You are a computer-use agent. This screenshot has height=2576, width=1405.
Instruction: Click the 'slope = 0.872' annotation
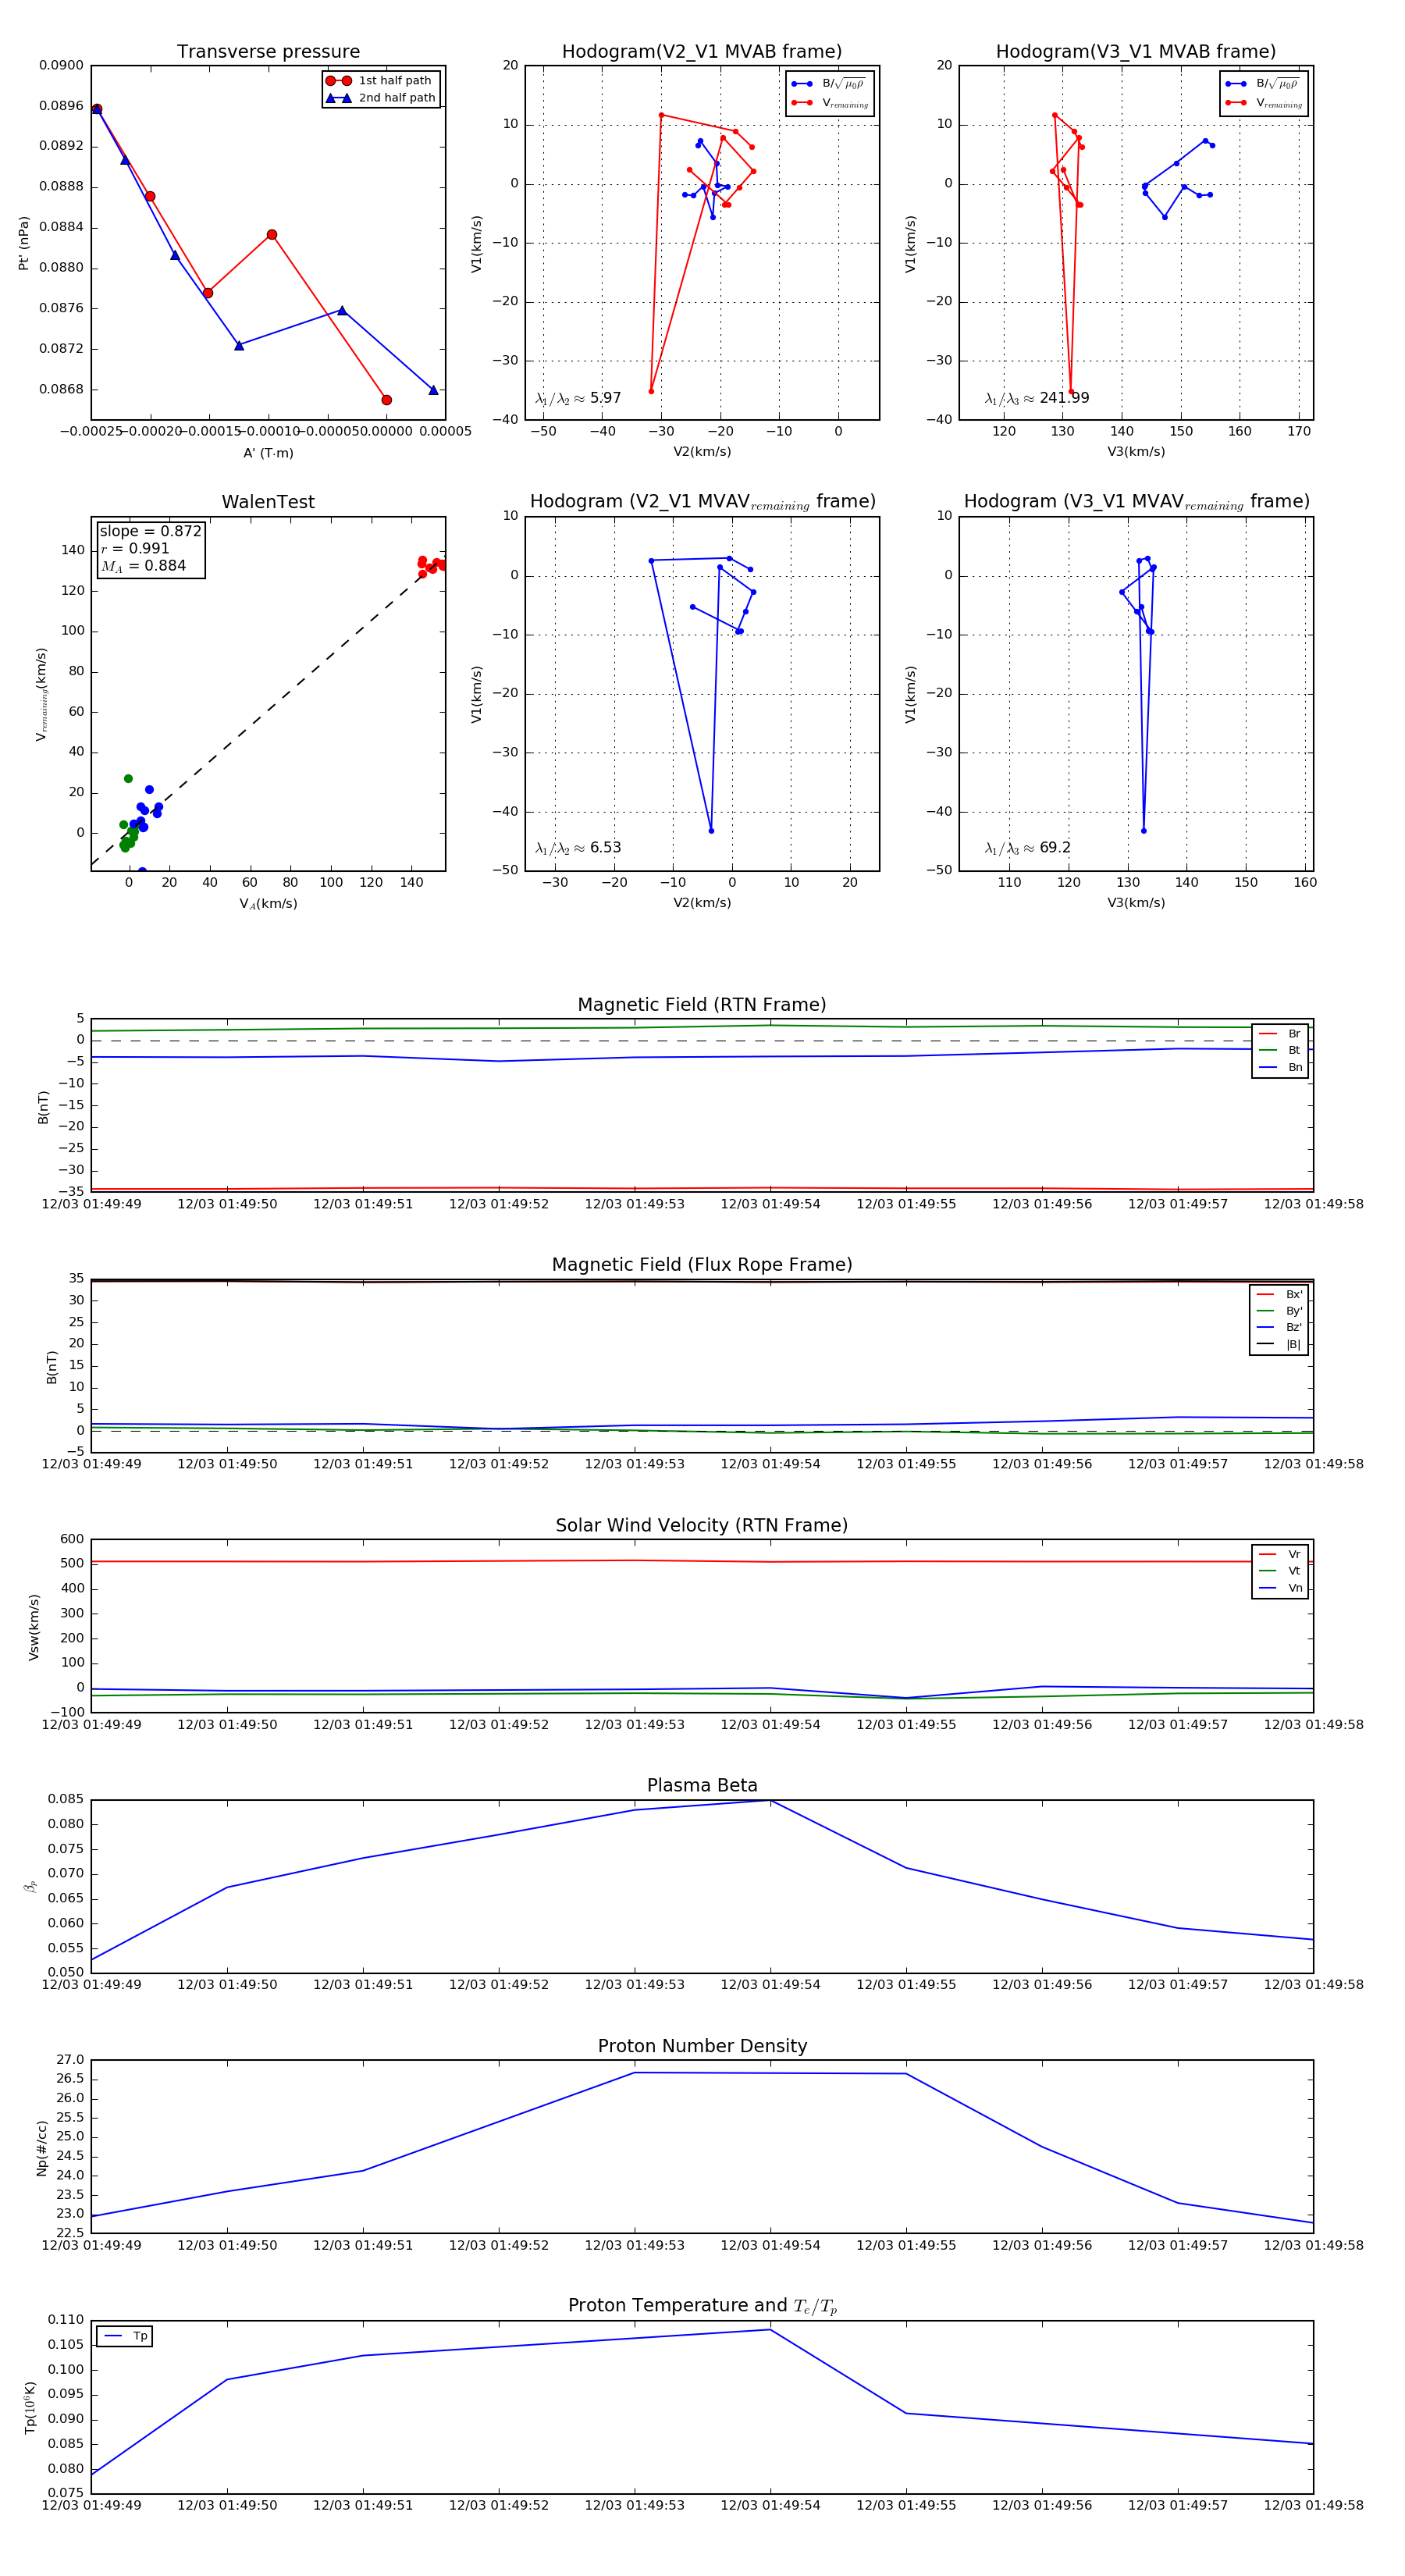(150, 531)
